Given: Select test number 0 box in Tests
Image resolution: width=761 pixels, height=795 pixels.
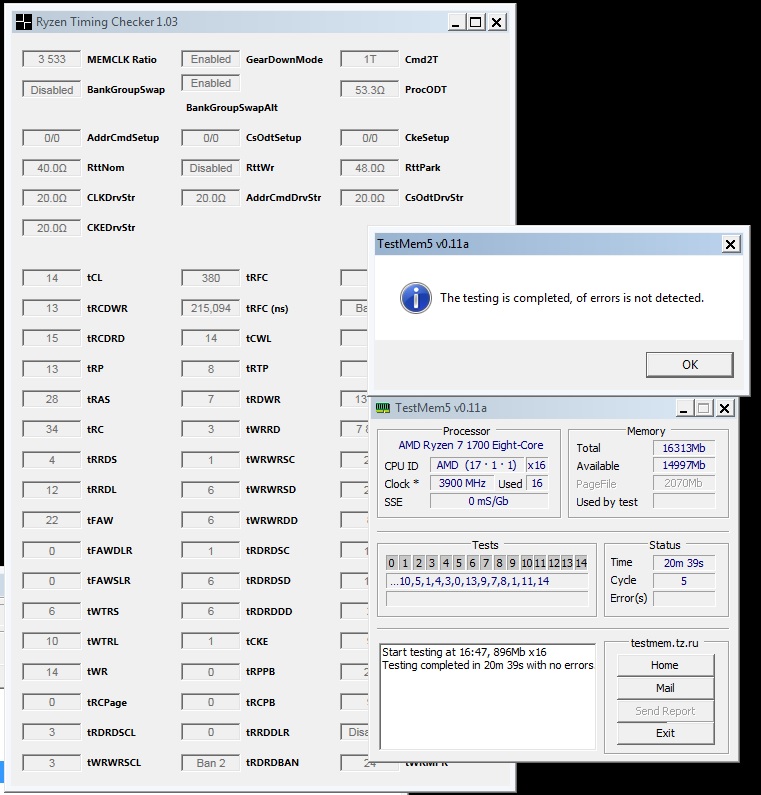Looking at the screenshot, I should click(x=391, y=563).
